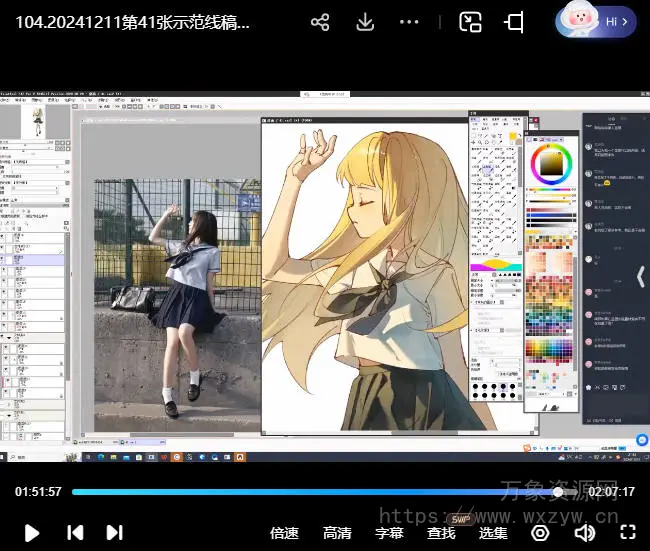Toggle 字幕 subtitles option

click(389, 533)
